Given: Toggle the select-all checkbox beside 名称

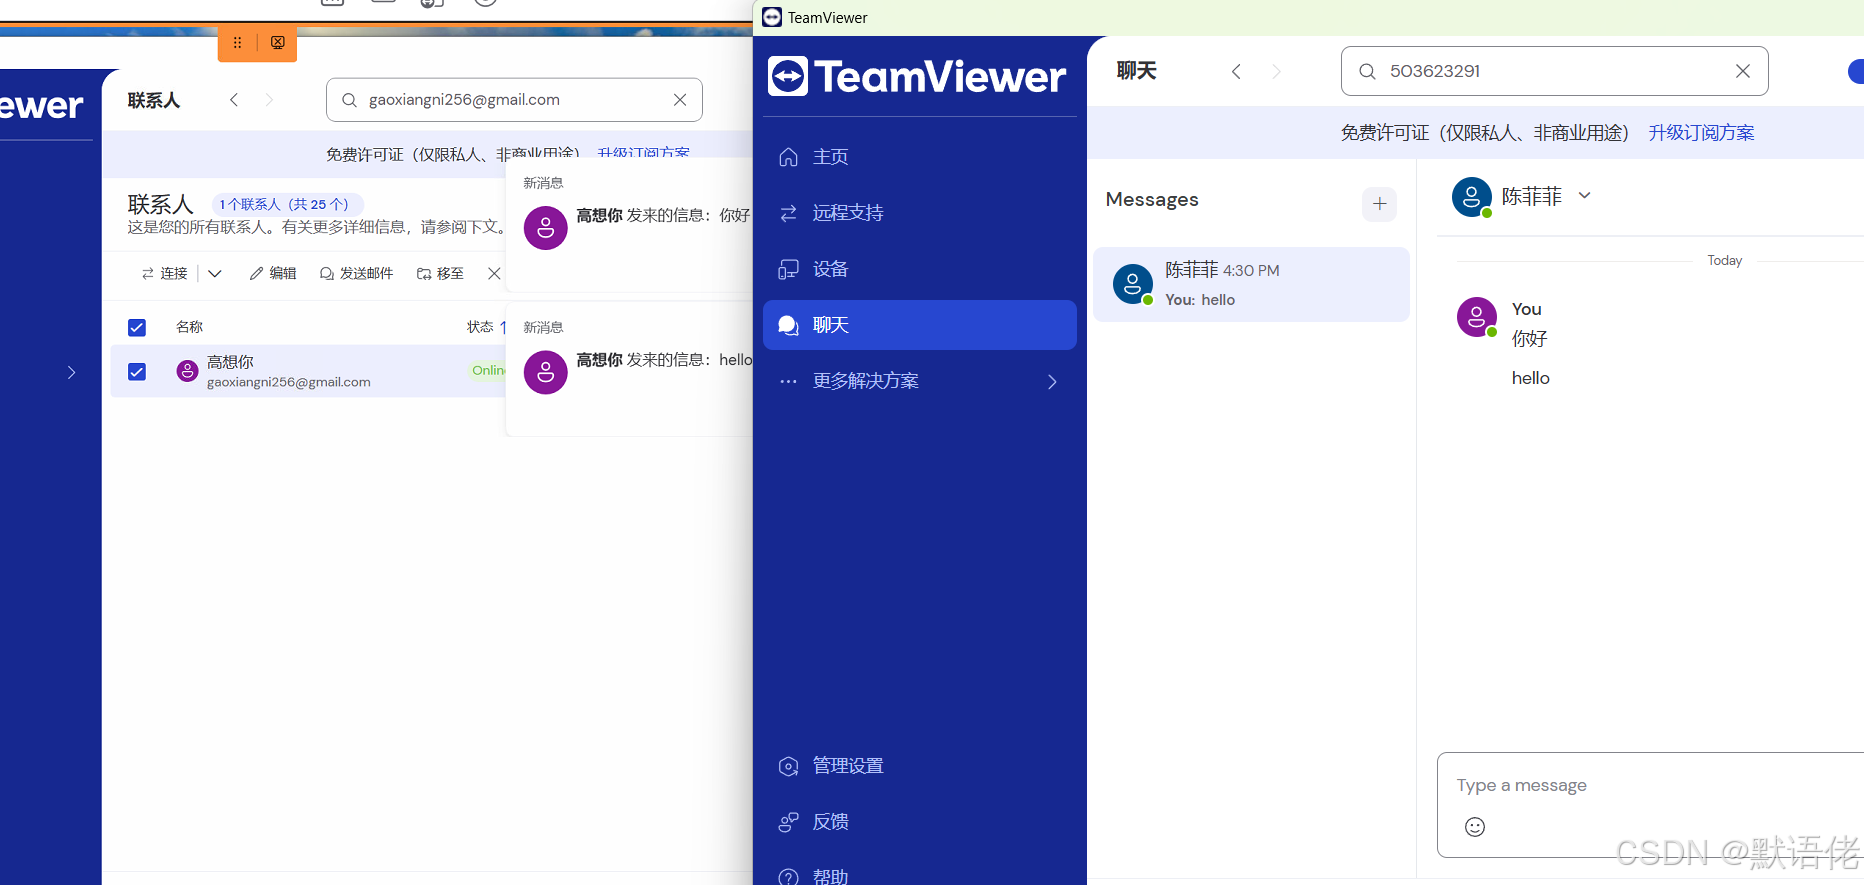Looking at the screenshot, I should point(137,327).
